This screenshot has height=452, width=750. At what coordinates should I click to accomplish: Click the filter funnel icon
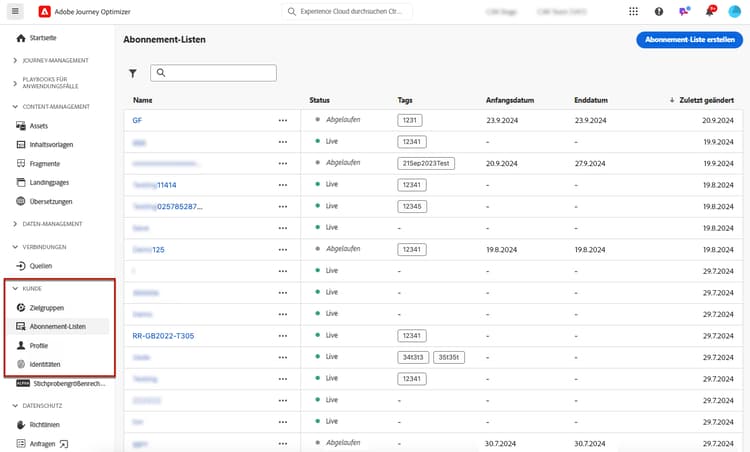133,73
